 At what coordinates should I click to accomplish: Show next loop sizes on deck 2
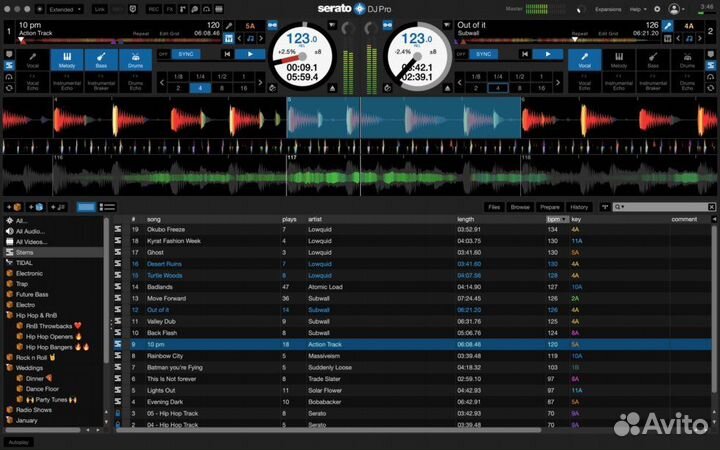coord(558,83)
